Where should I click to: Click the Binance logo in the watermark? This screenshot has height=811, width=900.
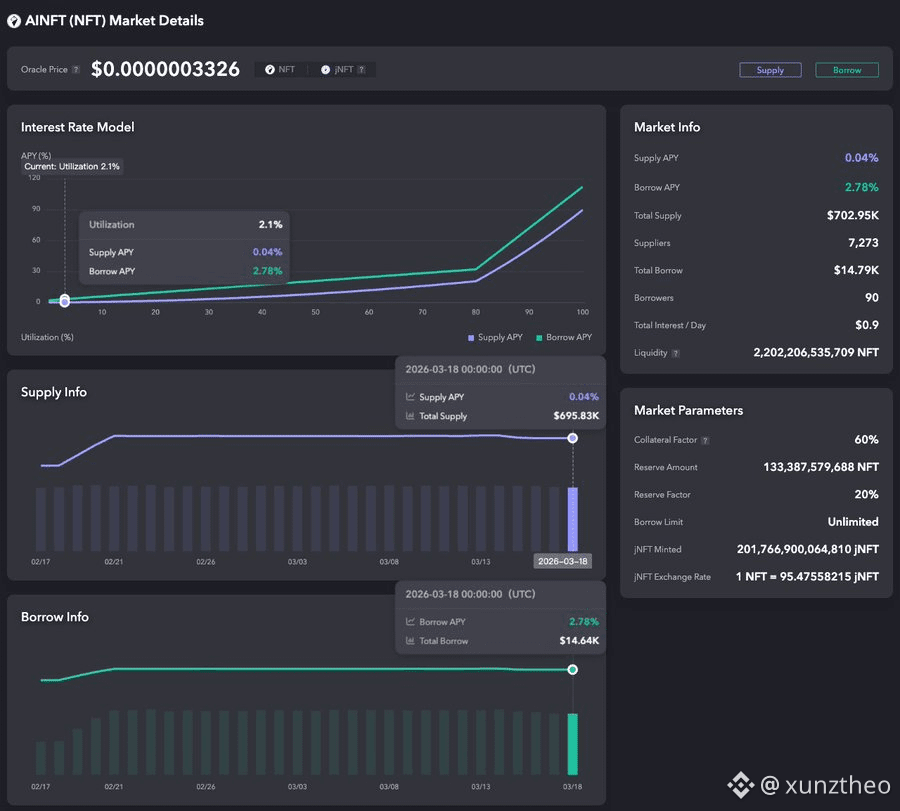point(740,785)
